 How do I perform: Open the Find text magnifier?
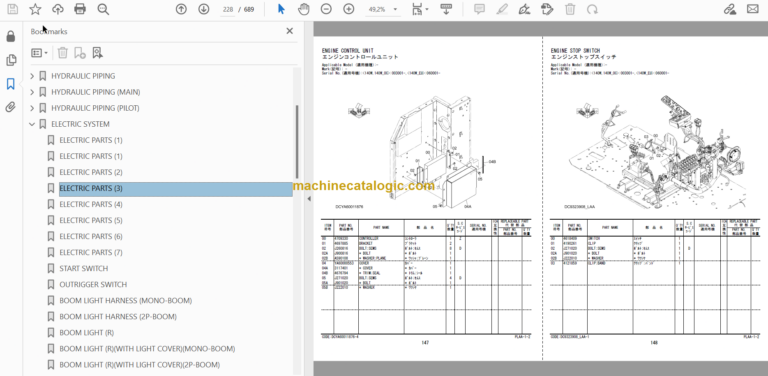pos(103,9)
